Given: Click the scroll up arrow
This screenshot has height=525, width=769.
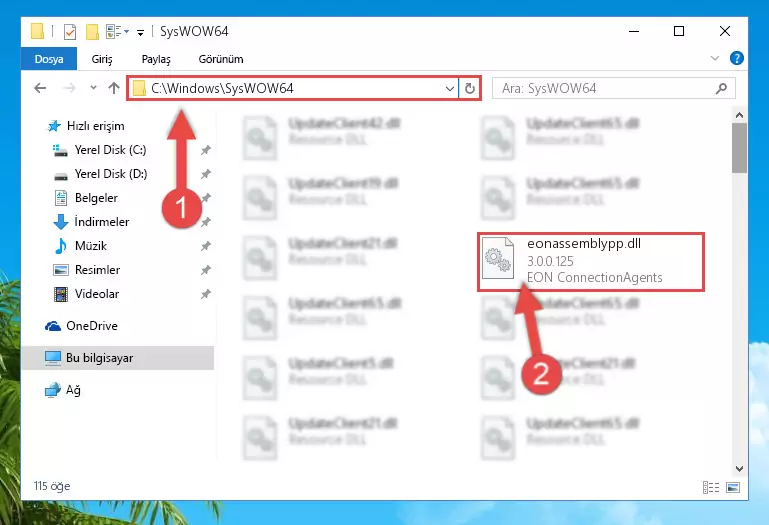Looking at the screenshot, I should (x=739, y=116).
